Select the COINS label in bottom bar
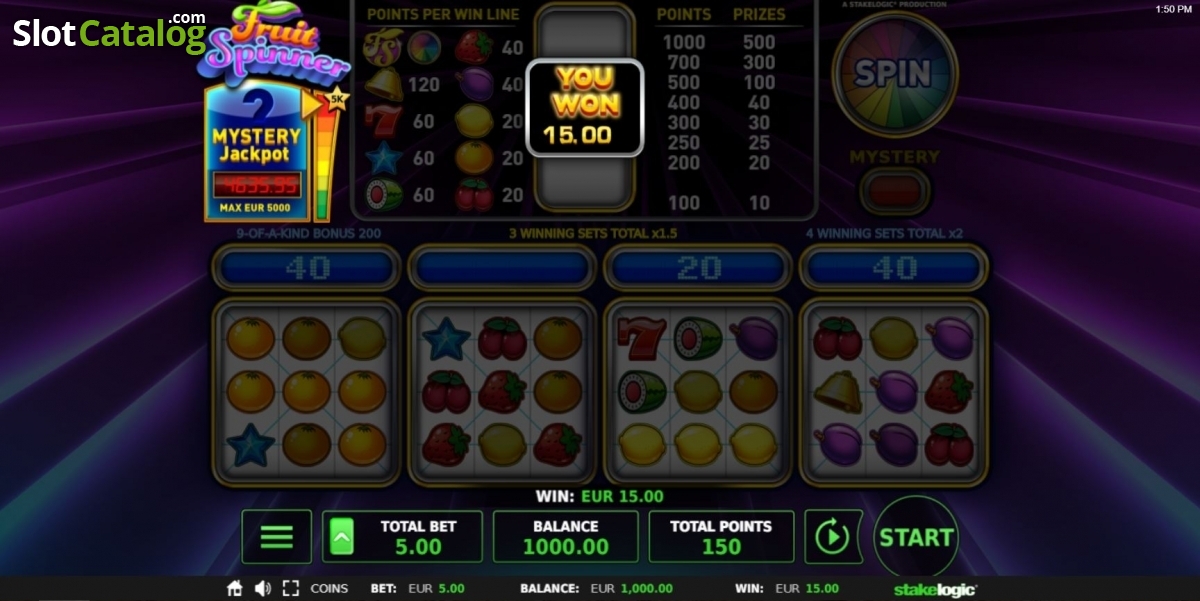The width and height of the screenshot is (1200, 601). [330, 589]
